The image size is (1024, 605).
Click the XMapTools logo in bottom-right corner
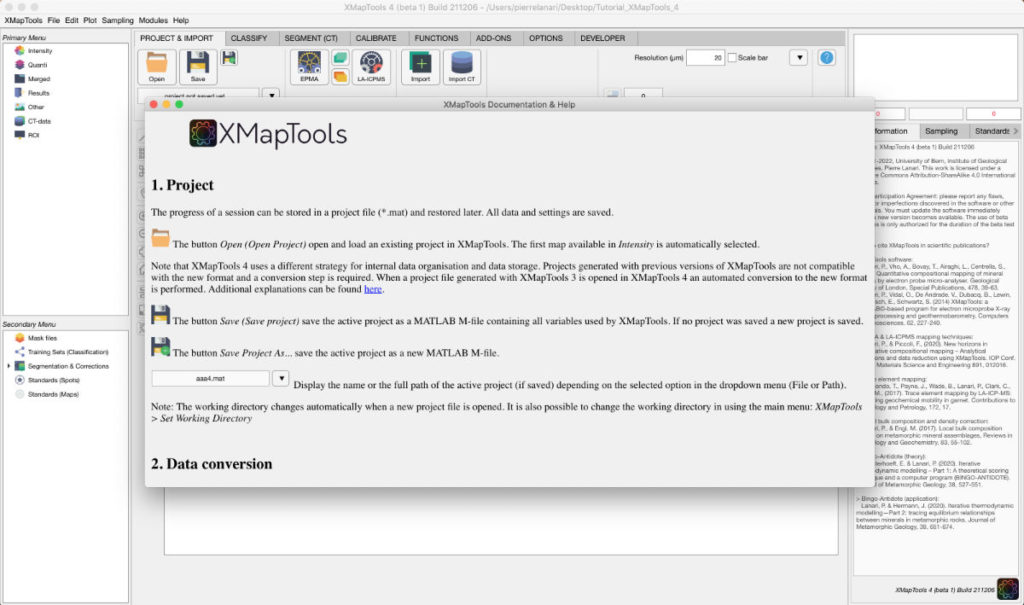tap(1007, 589)
